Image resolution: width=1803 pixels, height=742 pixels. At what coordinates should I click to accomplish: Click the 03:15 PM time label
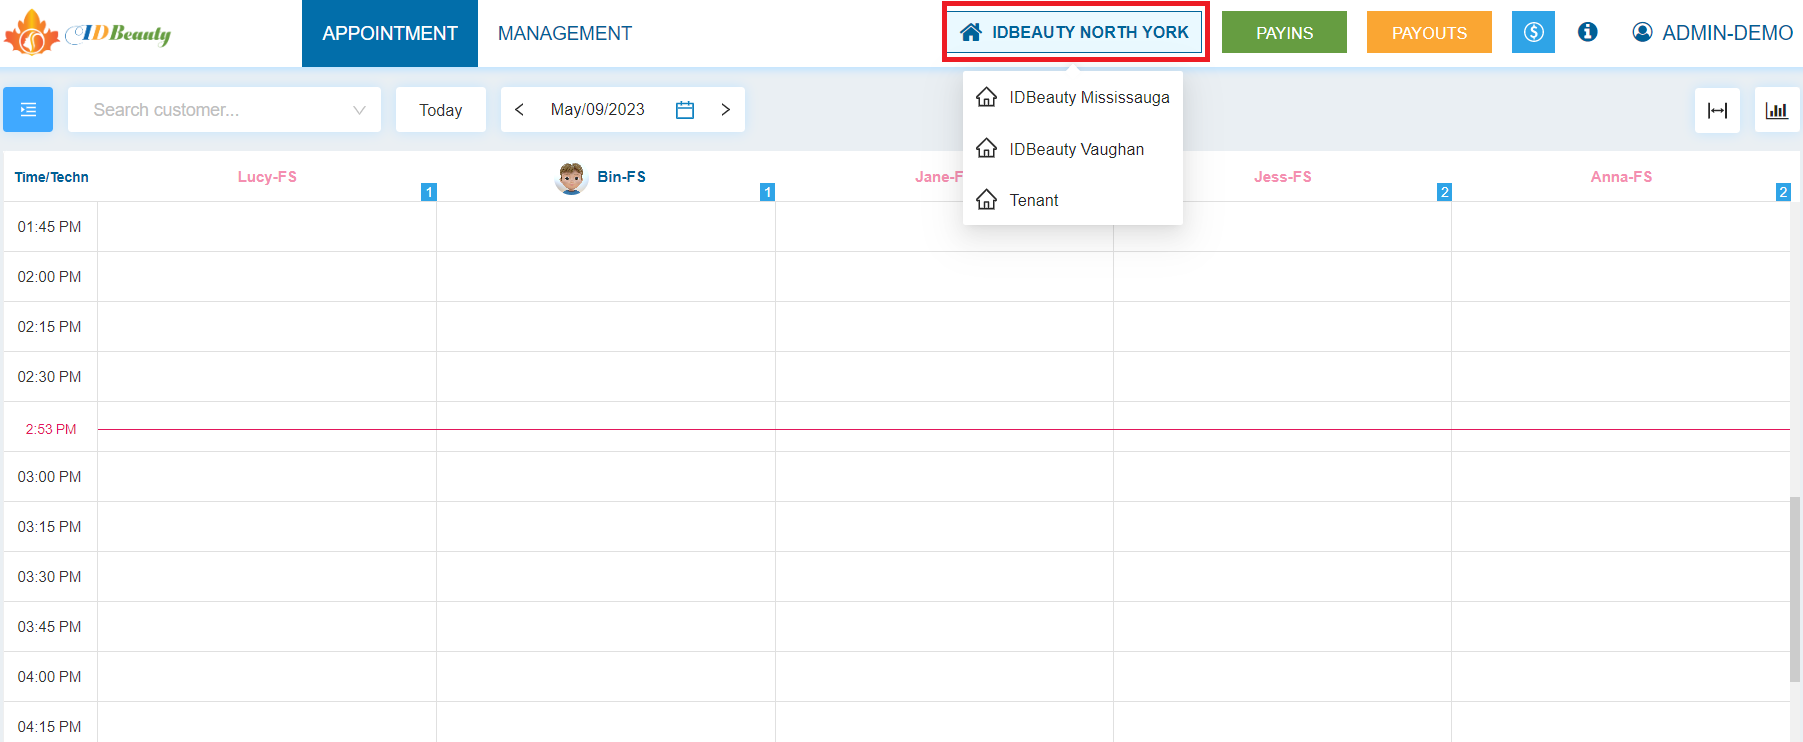[x=49, y=527]
